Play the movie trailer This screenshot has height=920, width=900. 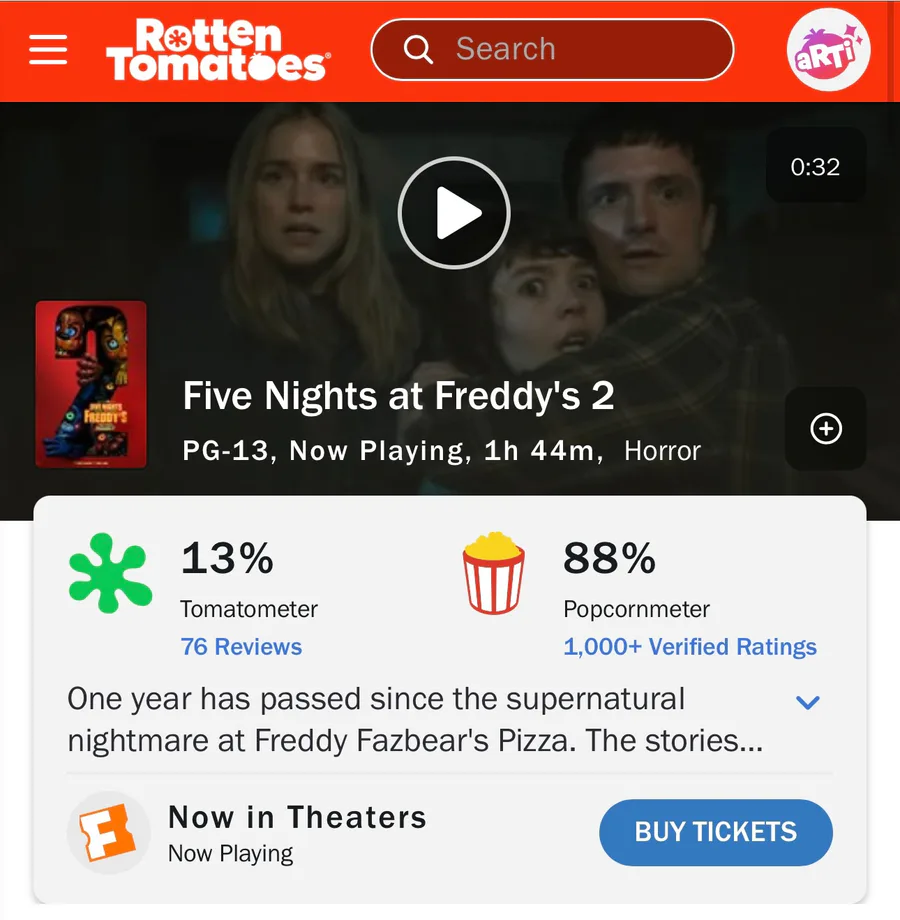tap(454, 213)
